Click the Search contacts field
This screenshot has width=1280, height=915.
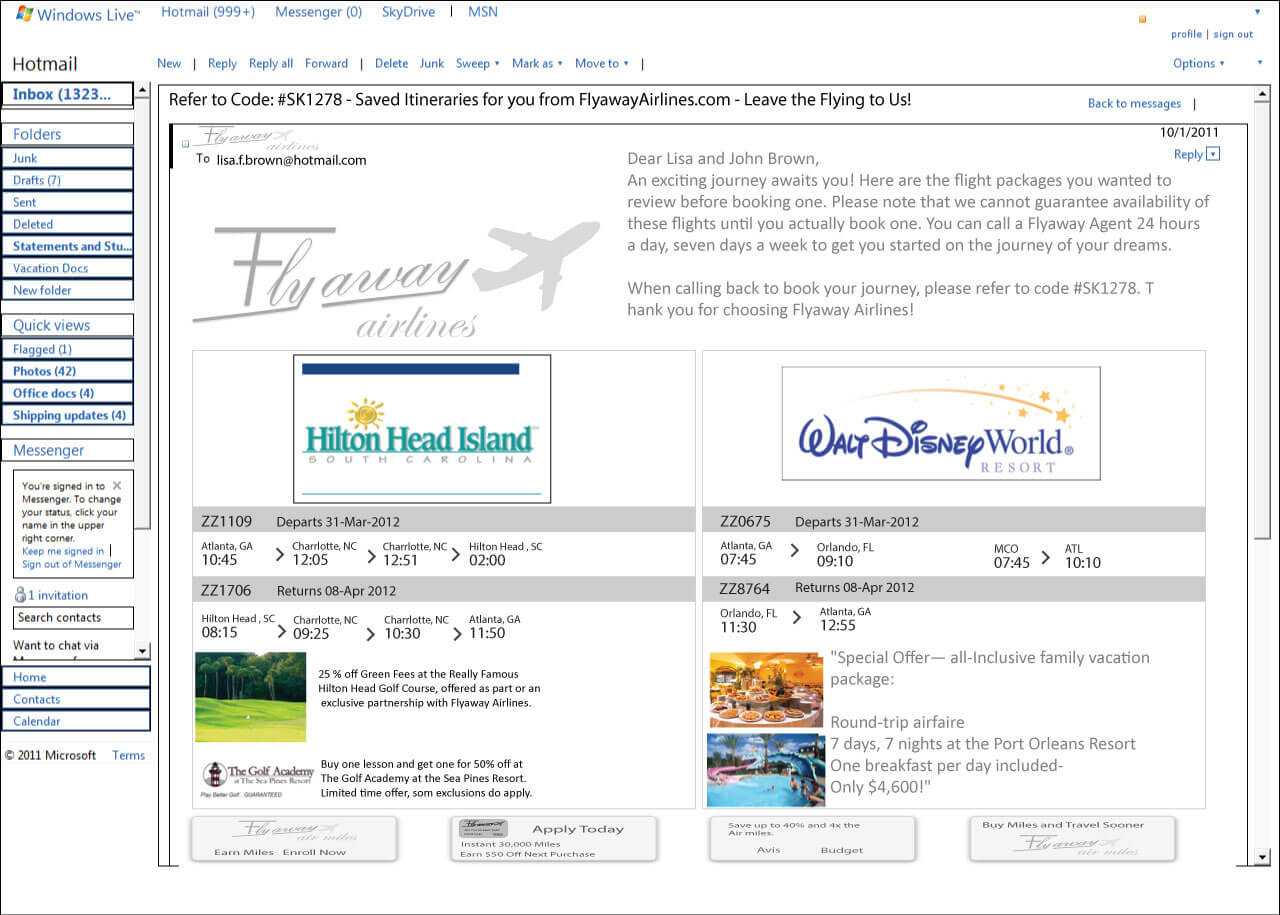click(x=73, y=618)
